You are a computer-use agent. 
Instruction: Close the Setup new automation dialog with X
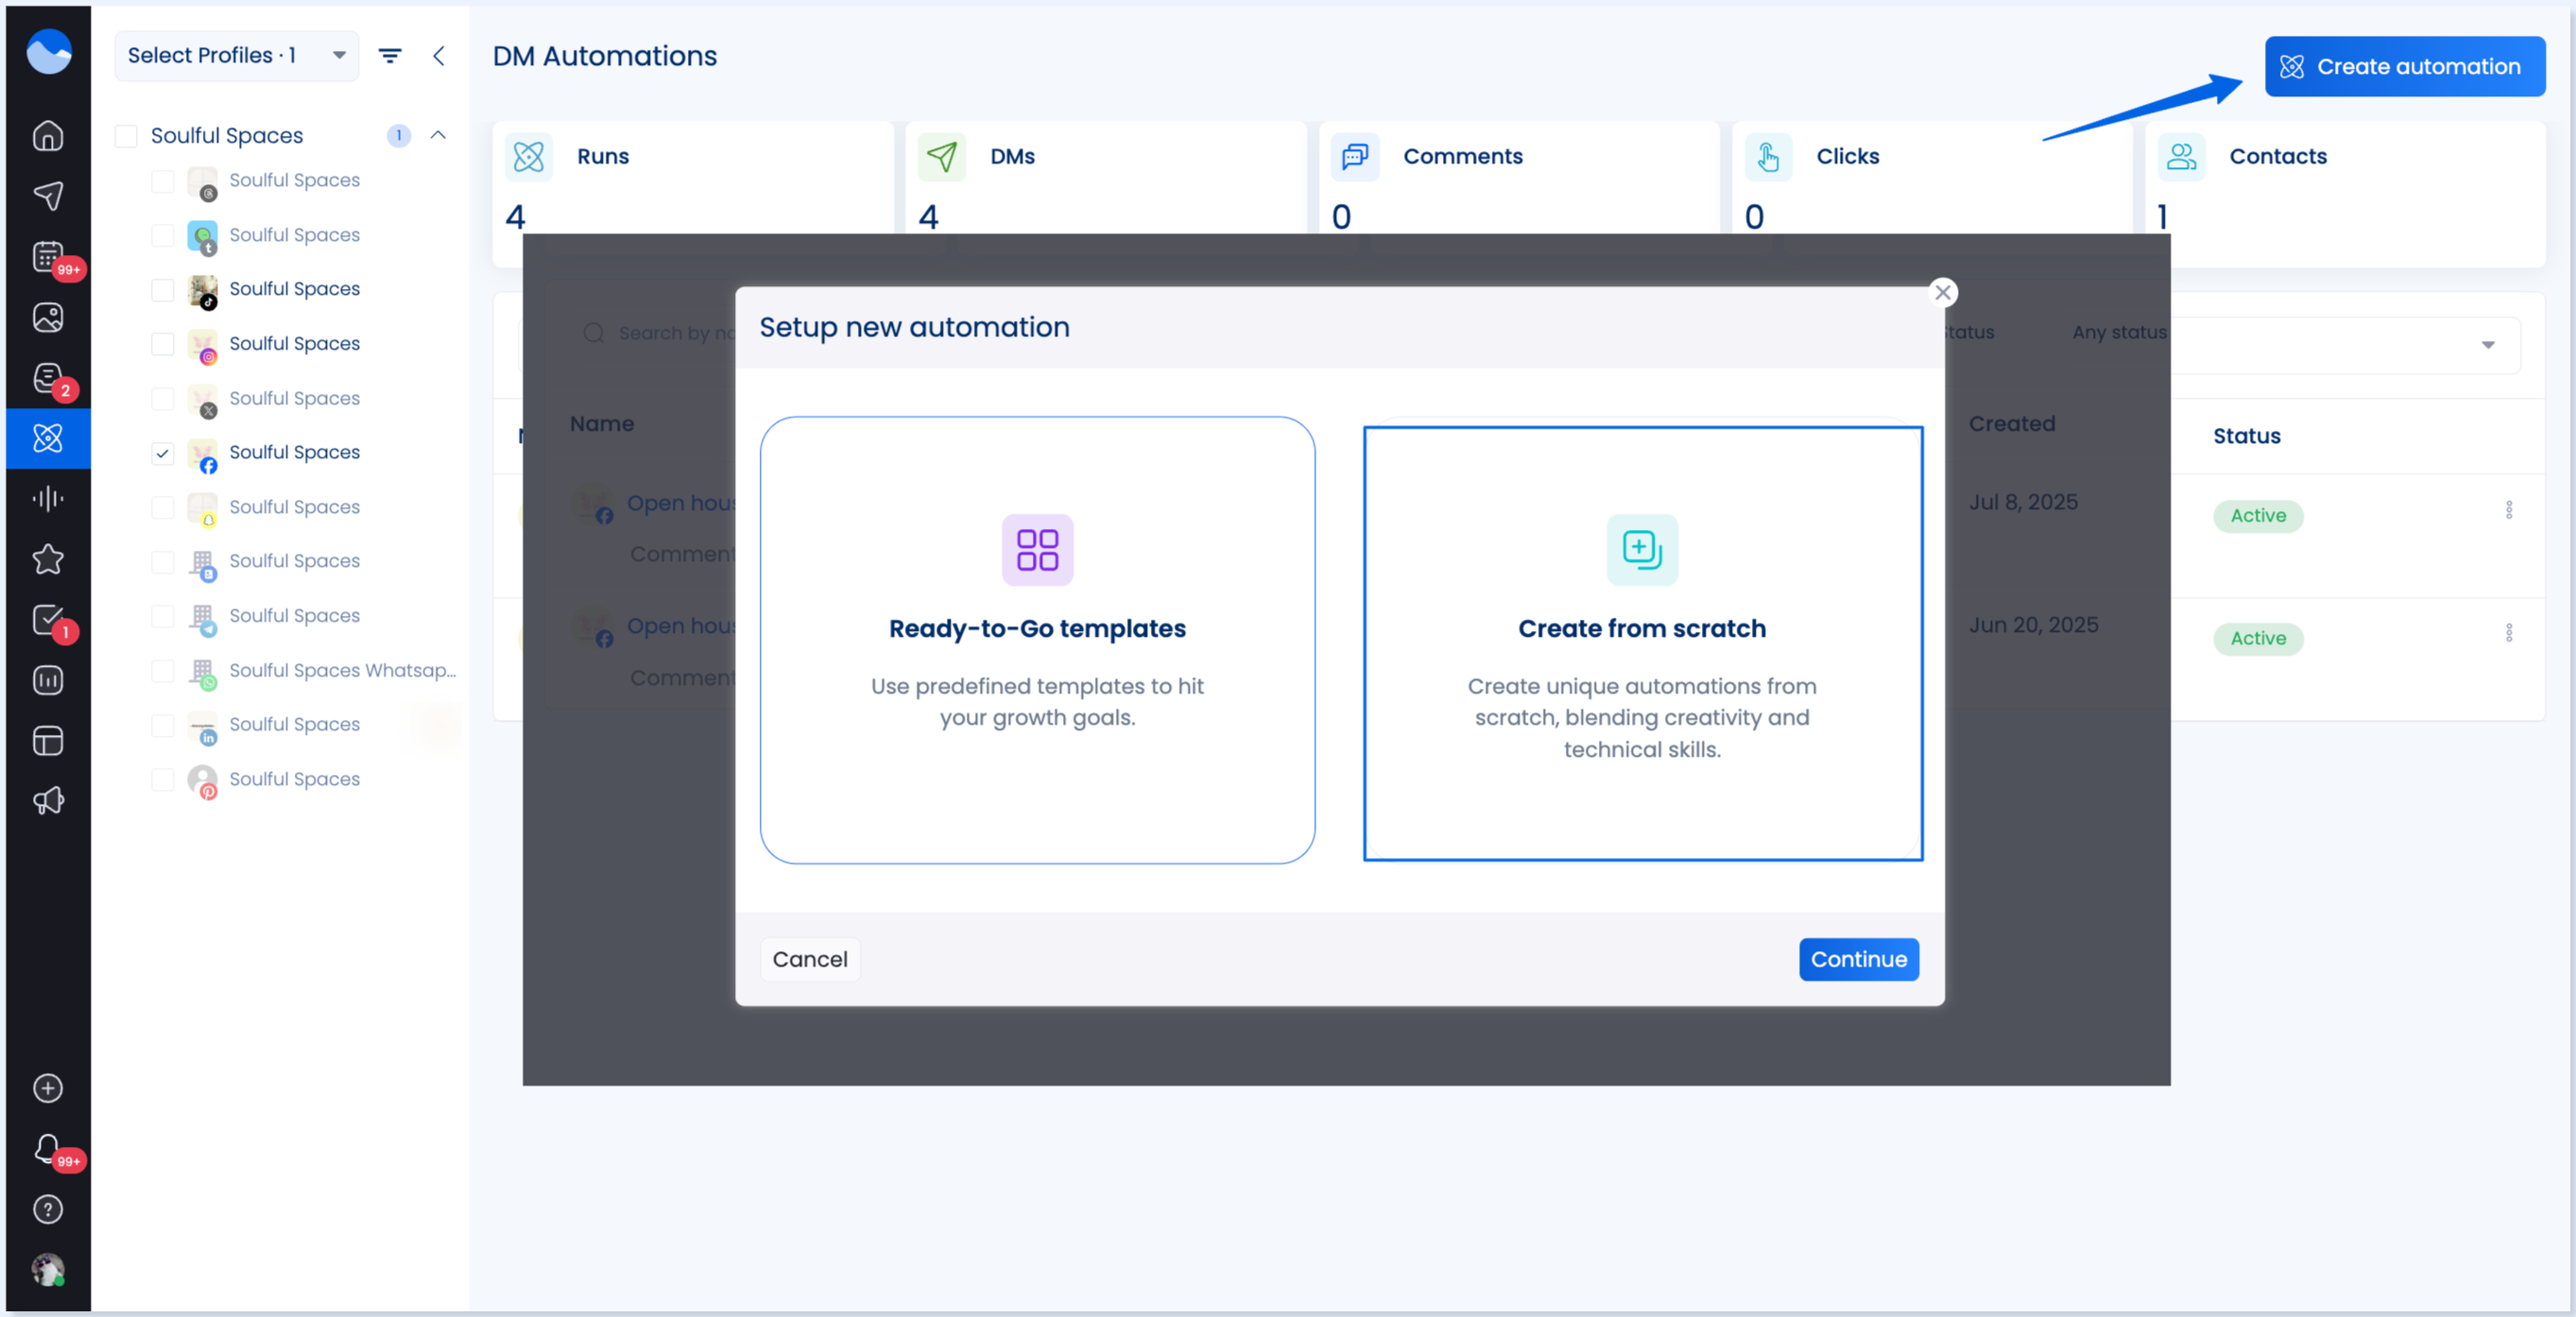click(1942, 293)
